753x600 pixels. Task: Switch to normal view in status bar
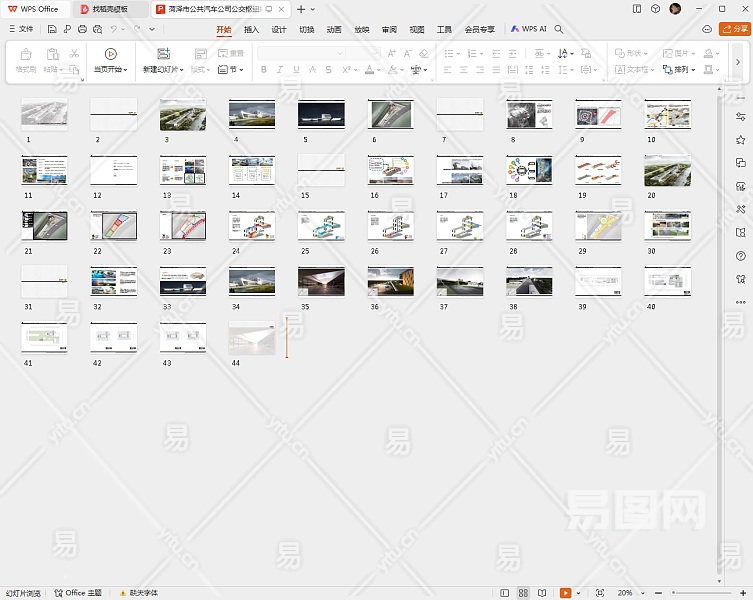point(505,593)
